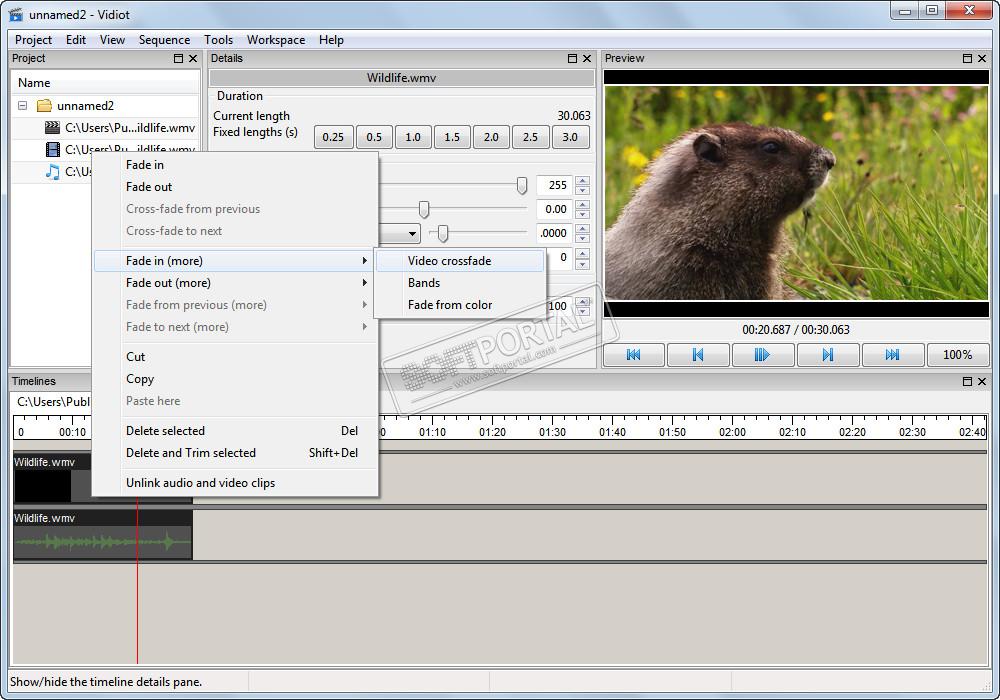
Task: Maximize the Preview pane
Action: pyautogui.click(x=967, y=59)
